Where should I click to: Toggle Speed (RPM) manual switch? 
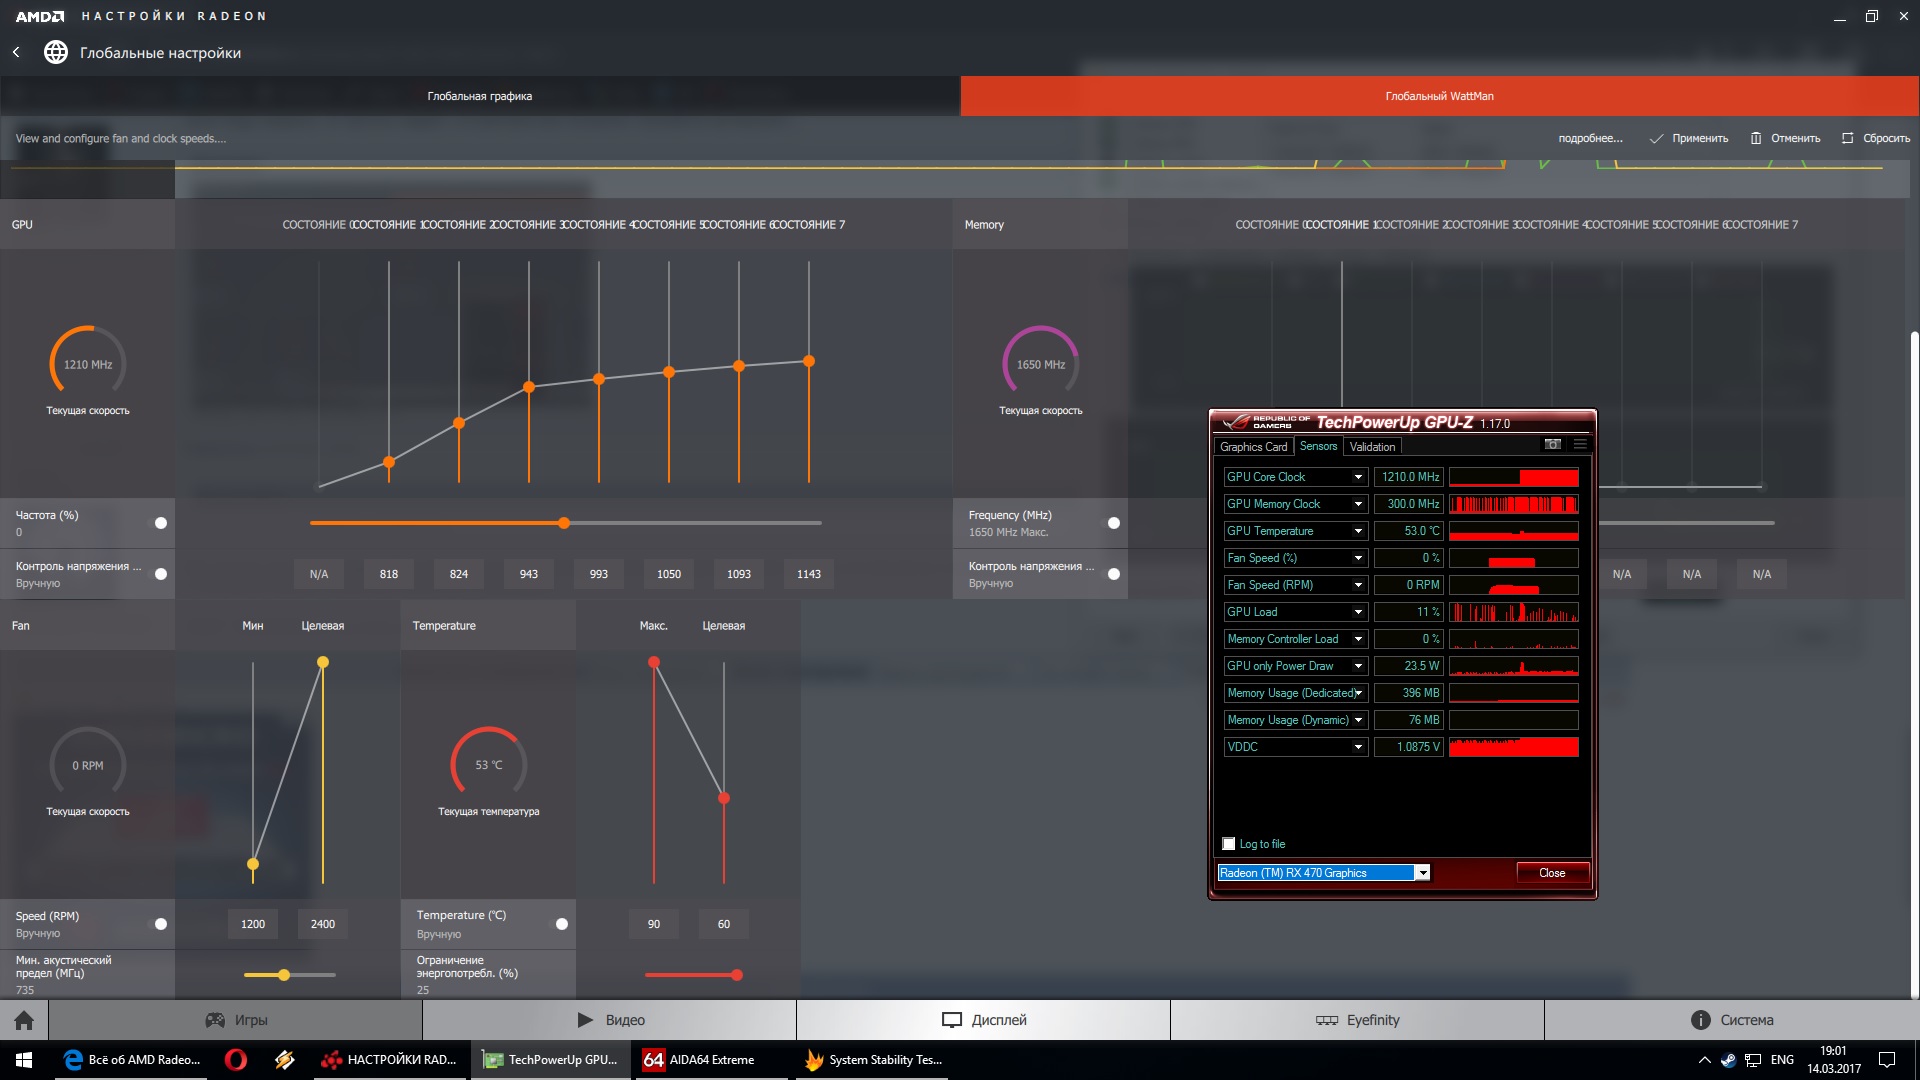click(159, 924)
